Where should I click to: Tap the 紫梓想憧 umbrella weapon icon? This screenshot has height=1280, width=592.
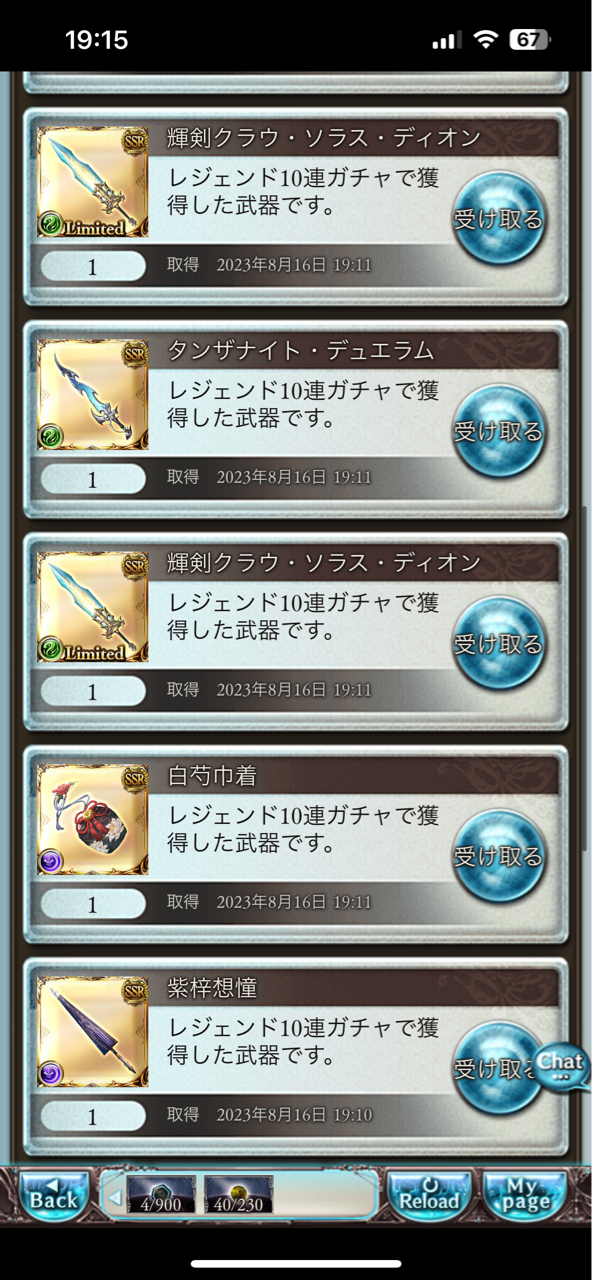pos(93,1032)
